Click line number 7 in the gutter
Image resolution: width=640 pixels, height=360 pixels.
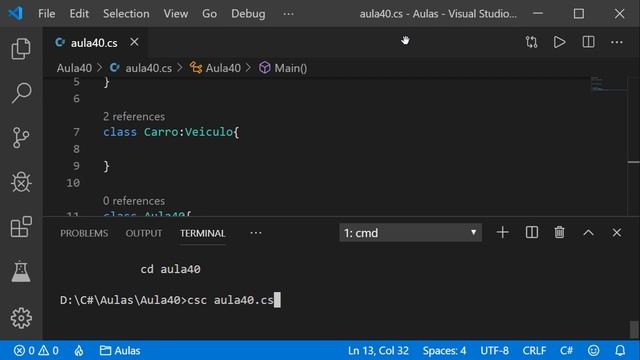[76, 132]
